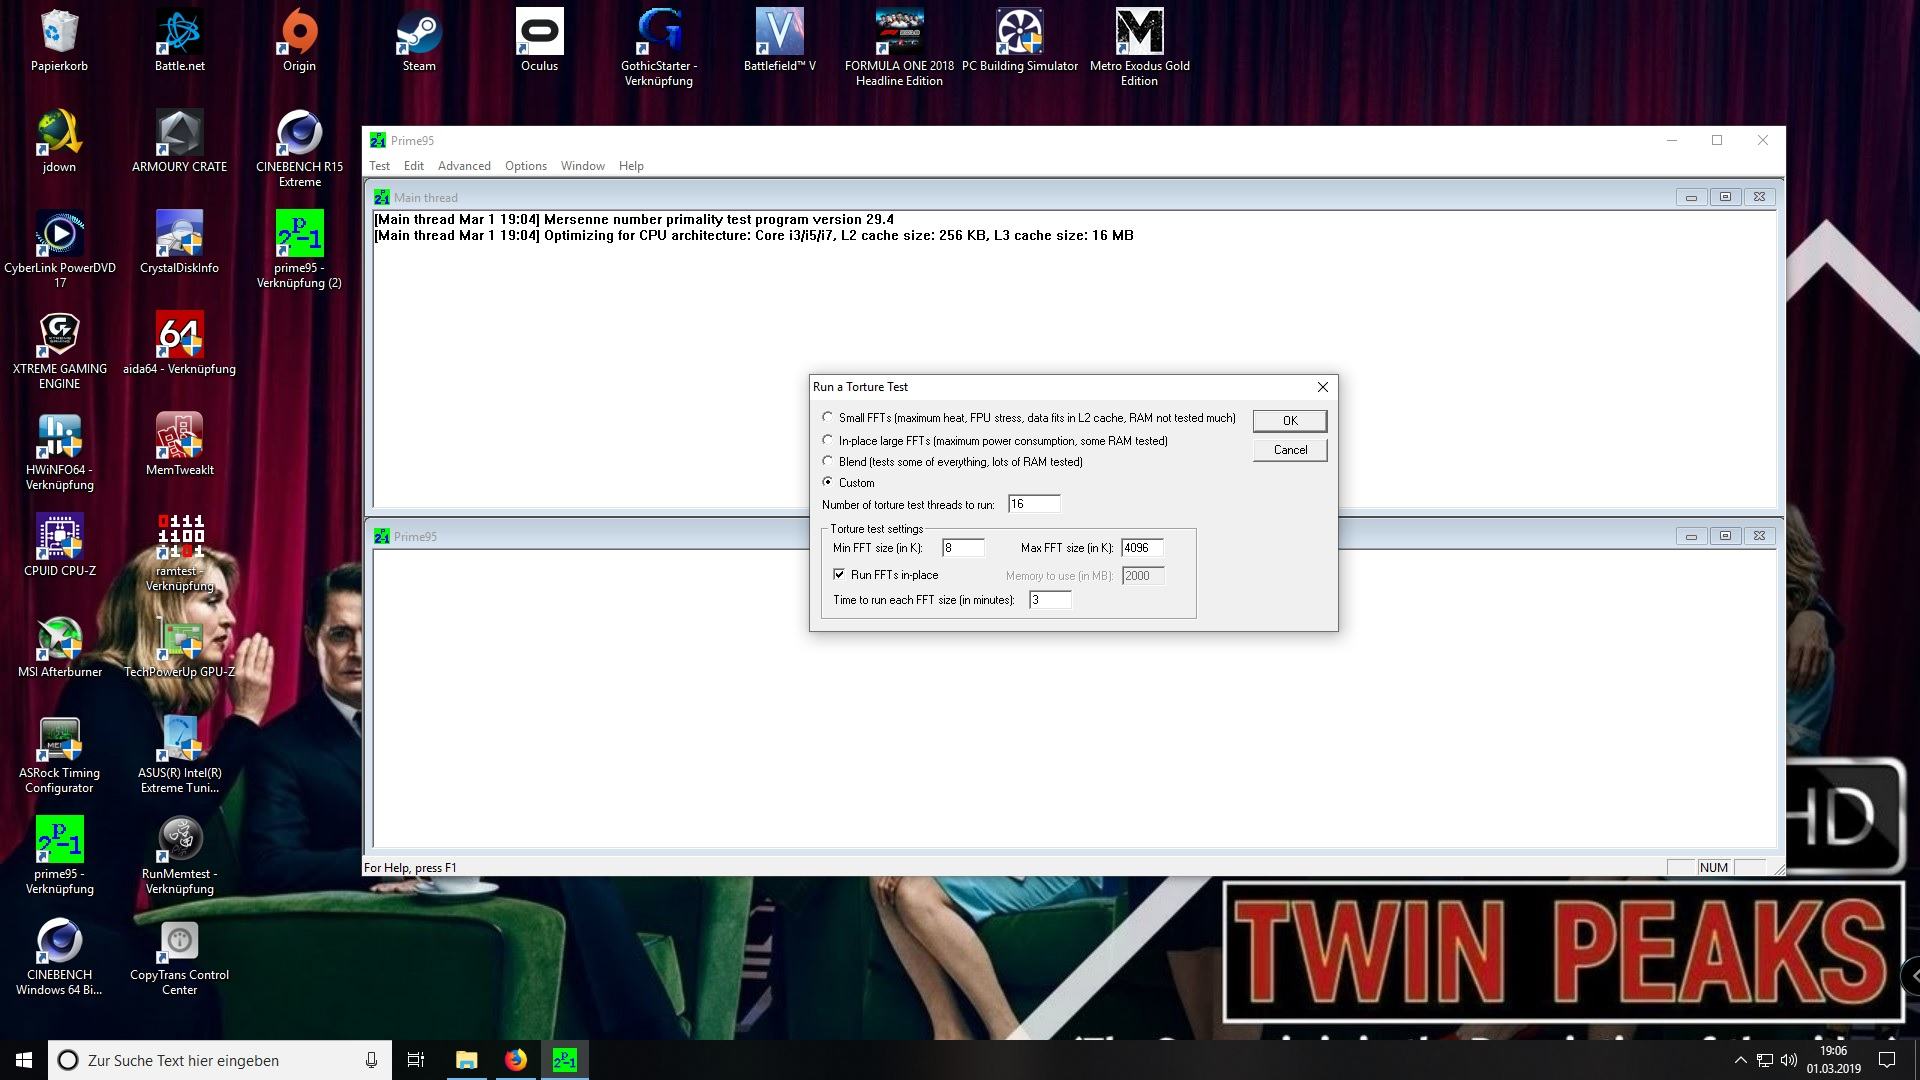Click the Max FFT size field

[1142, 547]
